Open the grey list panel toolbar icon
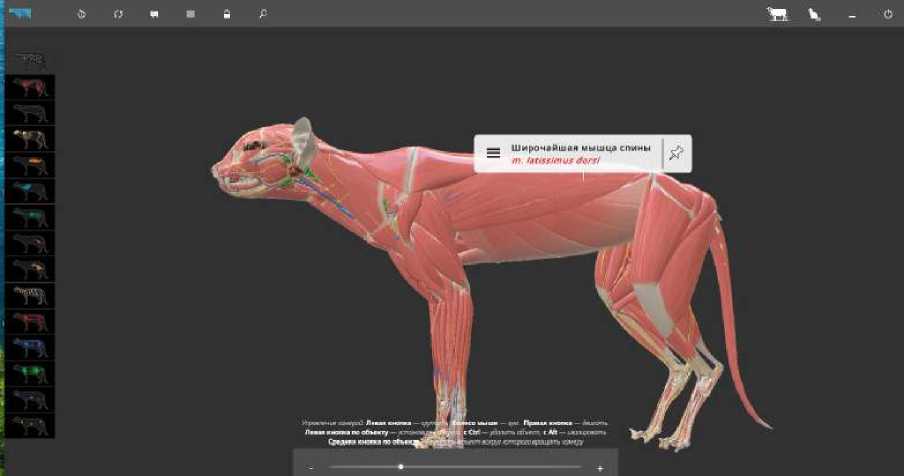This screenshot has width=904, height=476. 190,14
